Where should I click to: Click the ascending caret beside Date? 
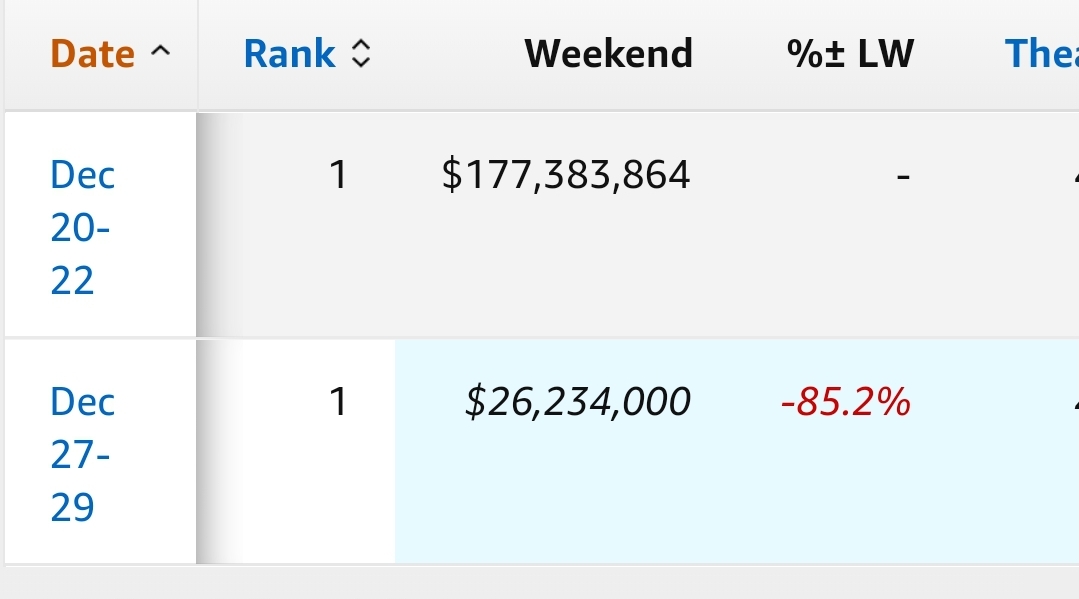click(160, 51)
